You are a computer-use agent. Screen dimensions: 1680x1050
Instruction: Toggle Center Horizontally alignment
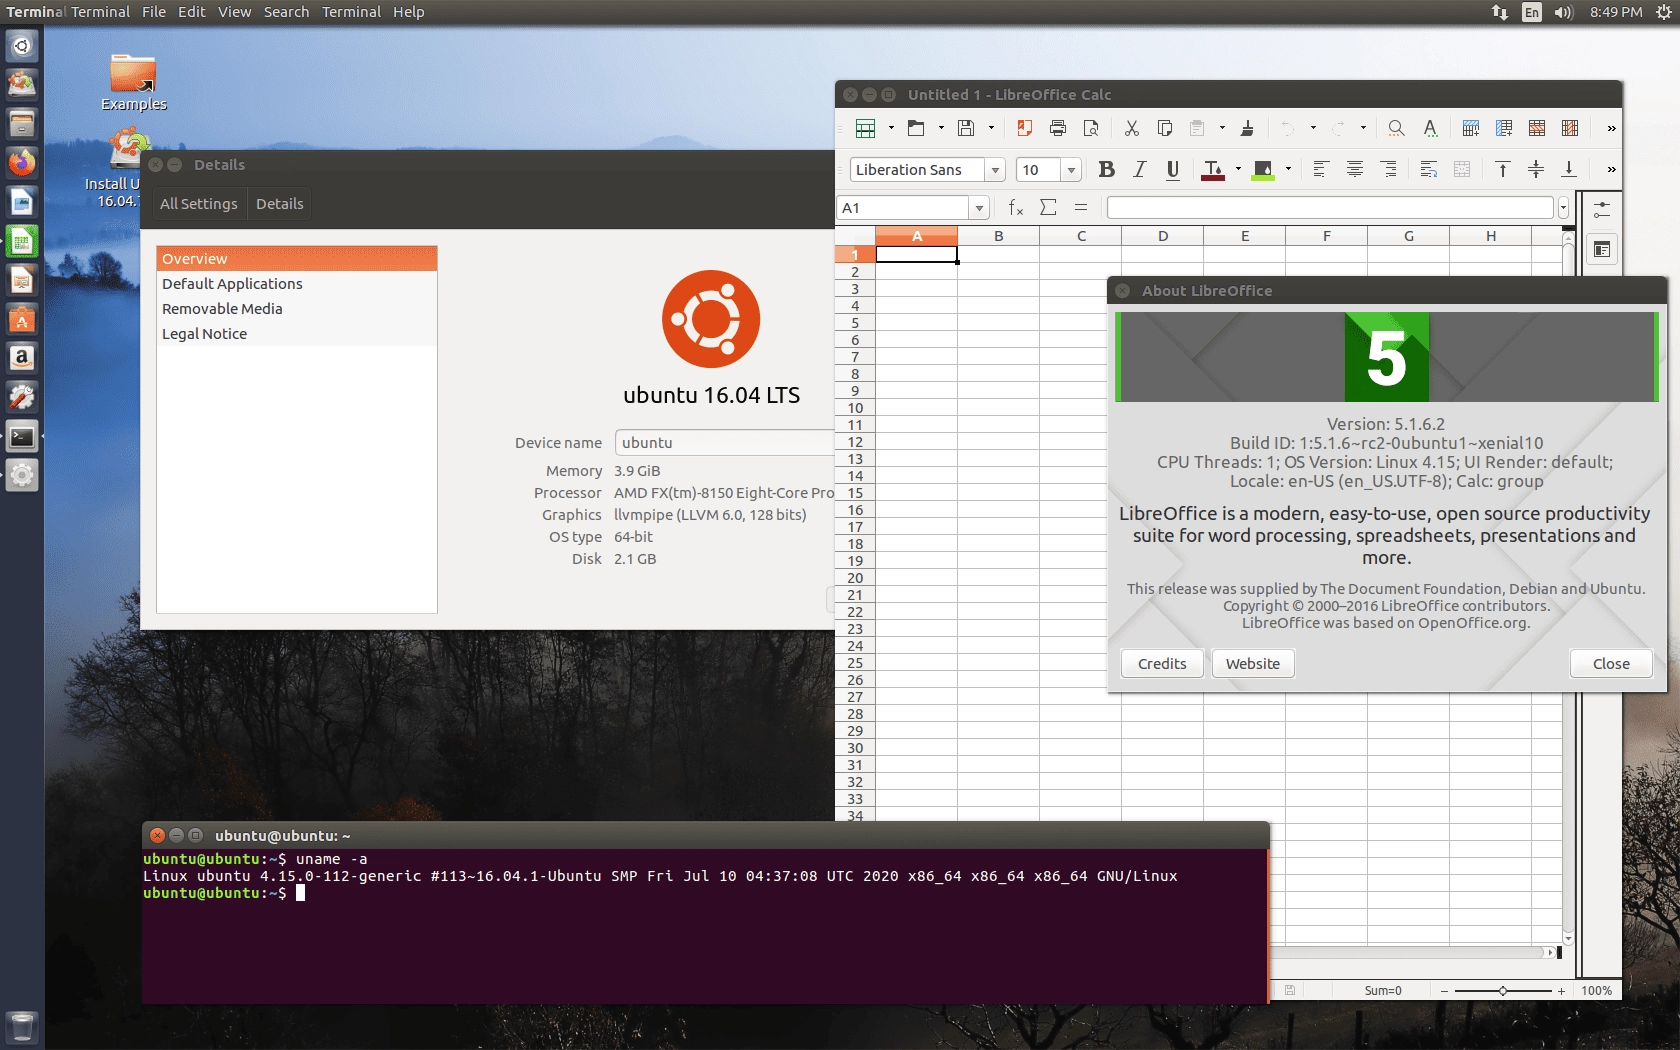(x=1355, y=169)
